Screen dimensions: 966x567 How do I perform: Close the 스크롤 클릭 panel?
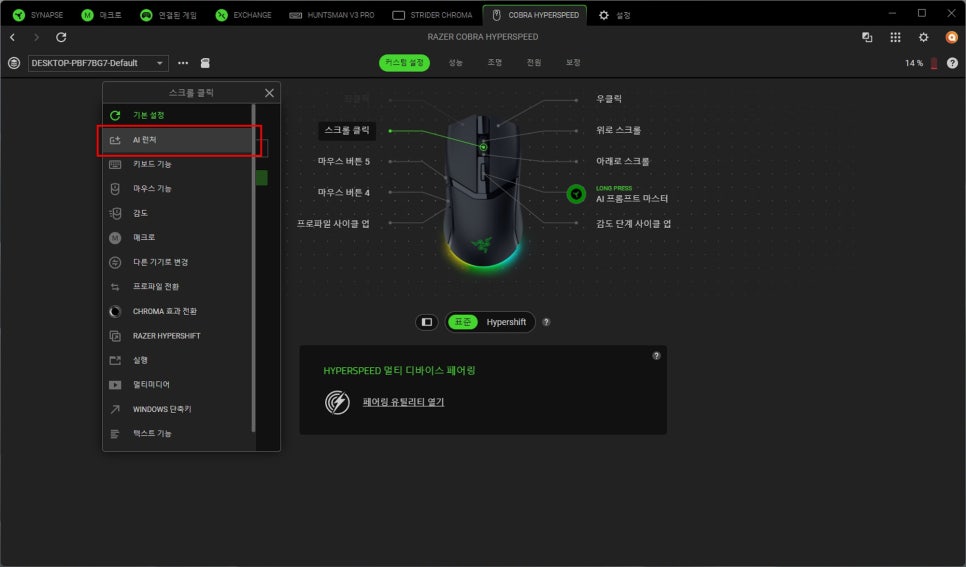pos(269,93)
